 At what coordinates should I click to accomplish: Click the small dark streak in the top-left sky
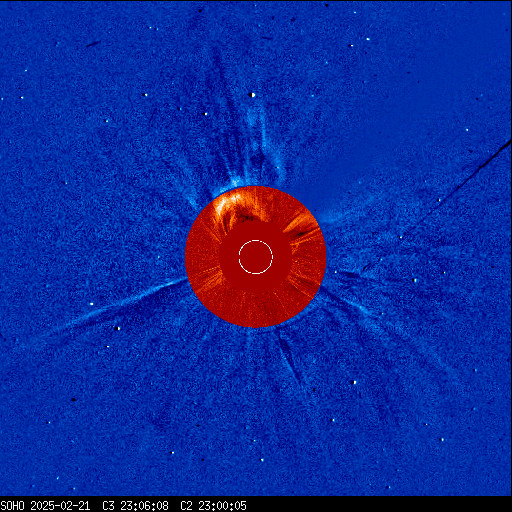point(94,44)
